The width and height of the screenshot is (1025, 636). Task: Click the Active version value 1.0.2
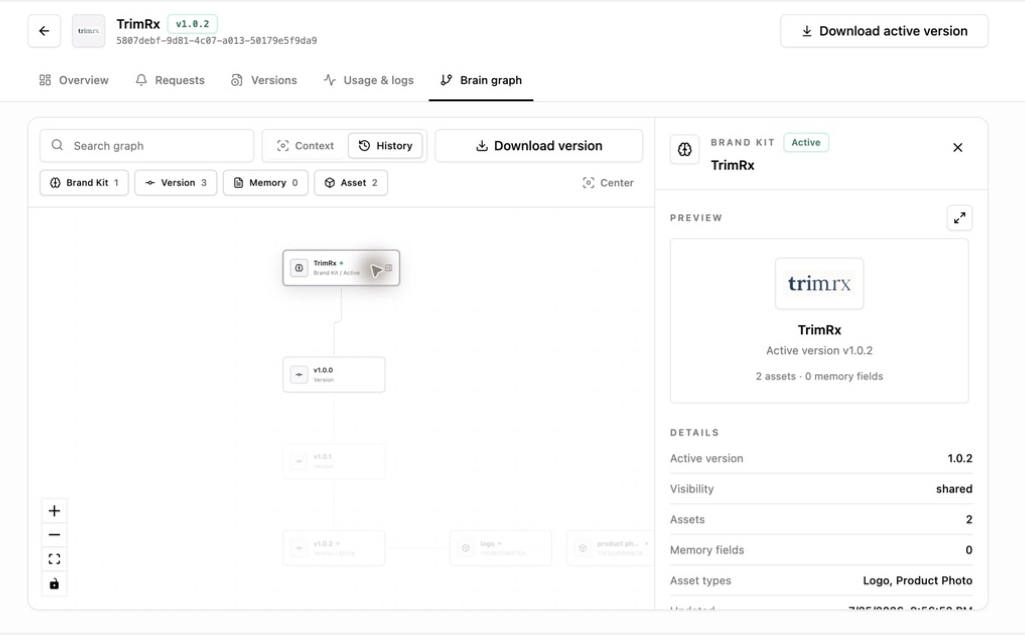pos(960,458)
